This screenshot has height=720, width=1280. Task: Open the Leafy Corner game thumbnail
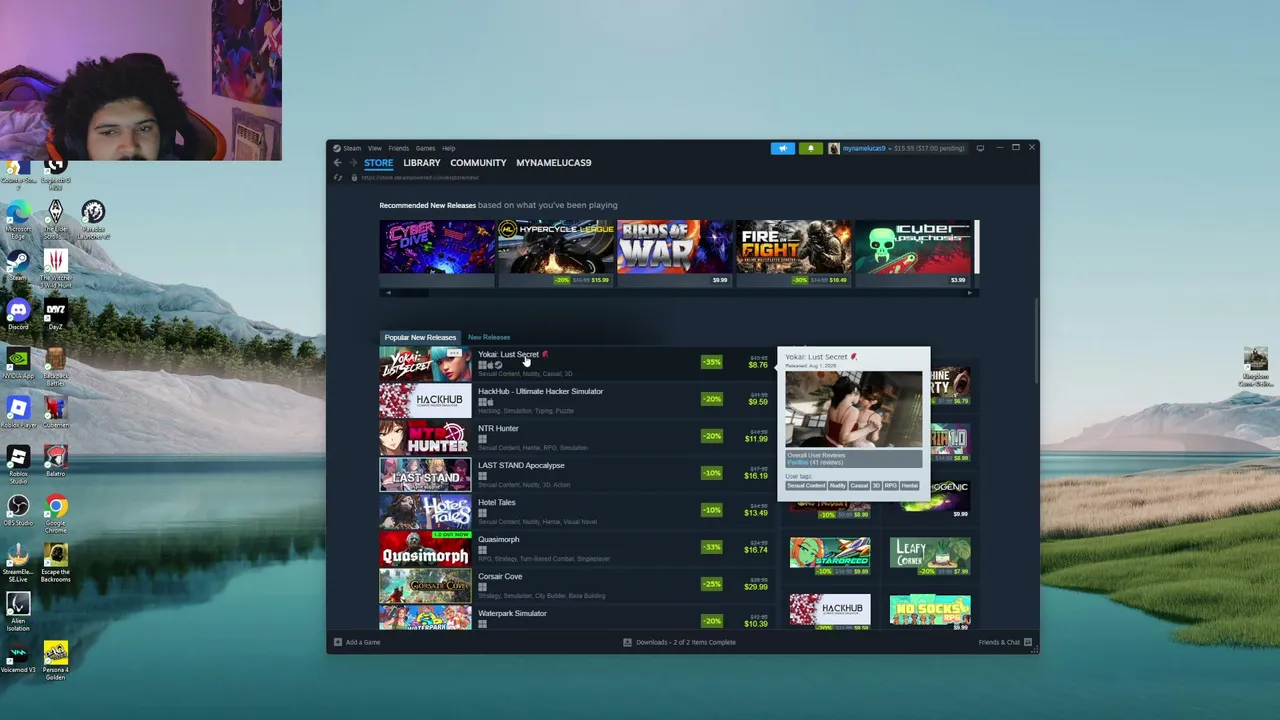930,552
